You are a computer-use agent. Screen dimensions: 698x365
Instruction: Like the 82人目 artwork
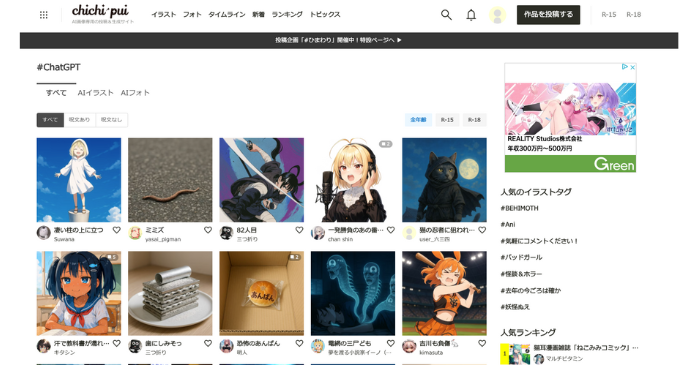click(x=299, y=230)
